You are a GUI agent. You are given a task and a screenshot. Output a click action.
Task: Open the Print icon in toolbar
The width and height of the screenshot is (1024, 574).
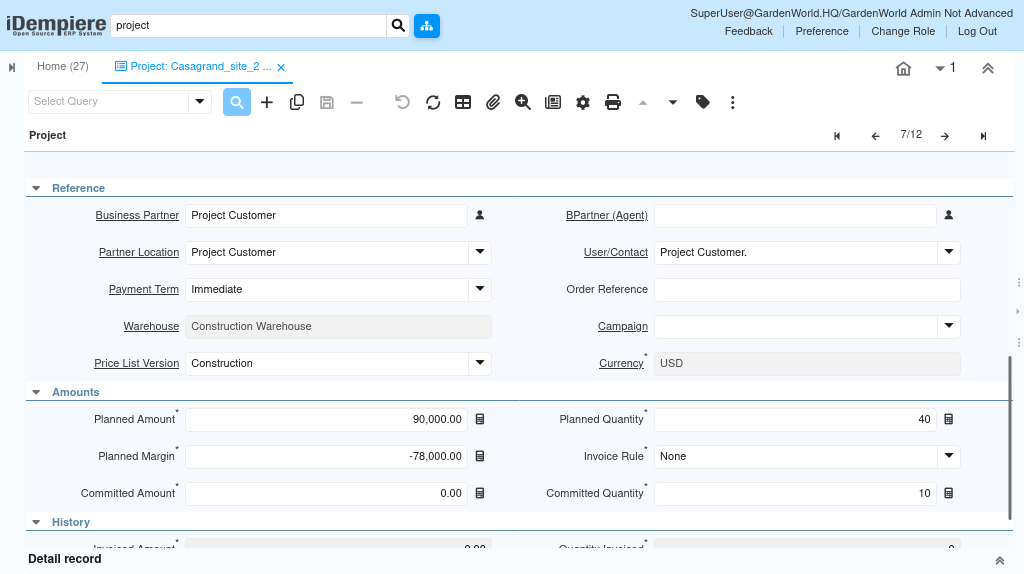pyautogui.click(x=613, y=102)
